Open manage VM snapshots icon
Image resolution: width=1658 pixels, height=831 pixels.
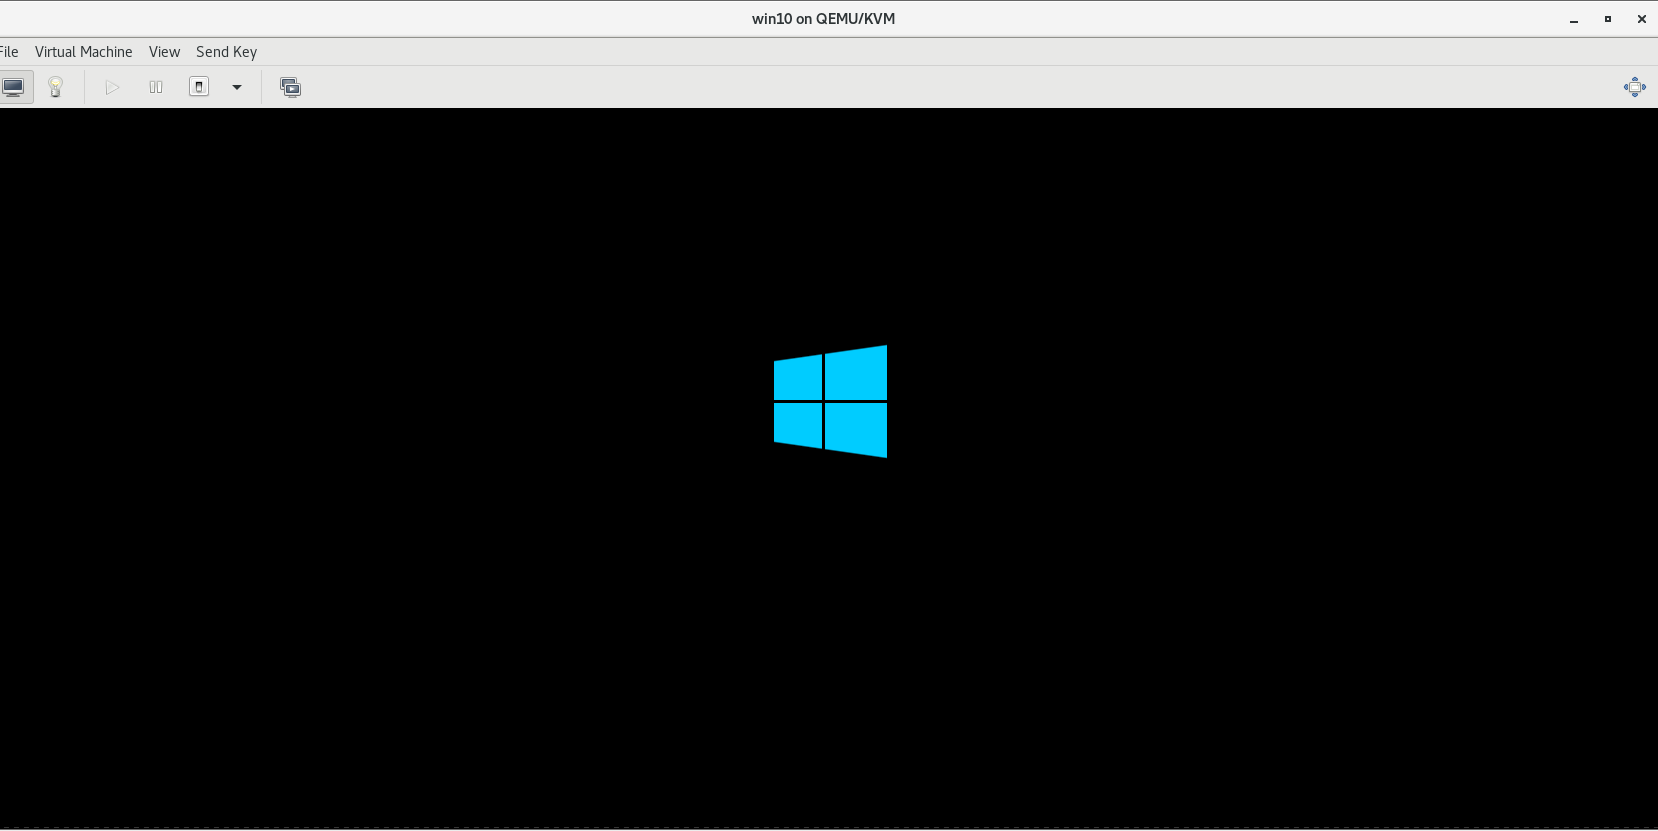[x=290, y=87]
